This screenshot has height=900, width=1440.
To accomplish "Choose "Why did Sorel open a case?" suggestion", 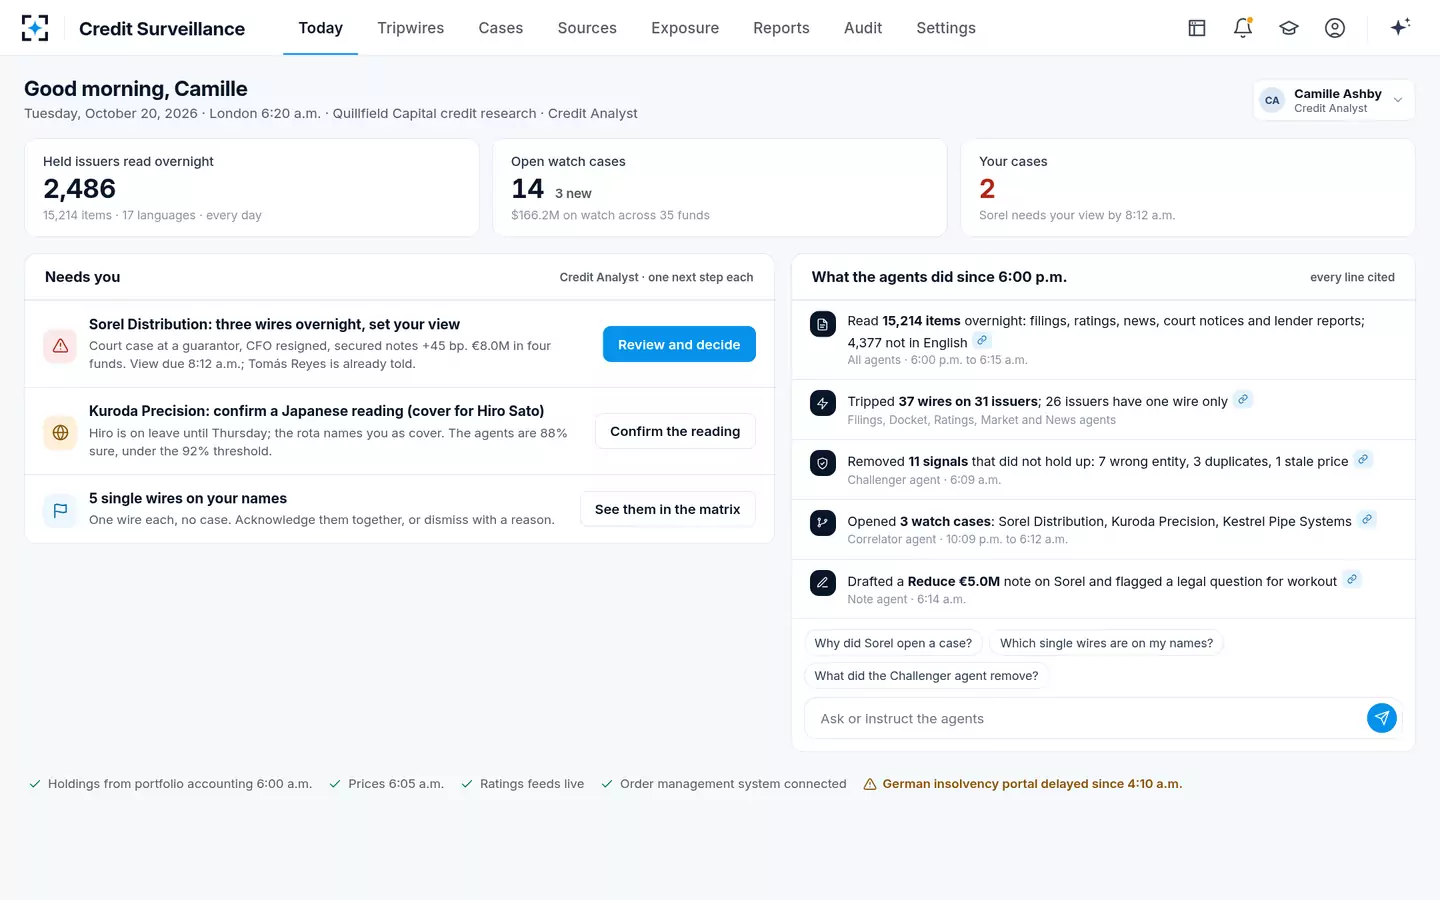I will pyautogui.click(x=893, y=643).
